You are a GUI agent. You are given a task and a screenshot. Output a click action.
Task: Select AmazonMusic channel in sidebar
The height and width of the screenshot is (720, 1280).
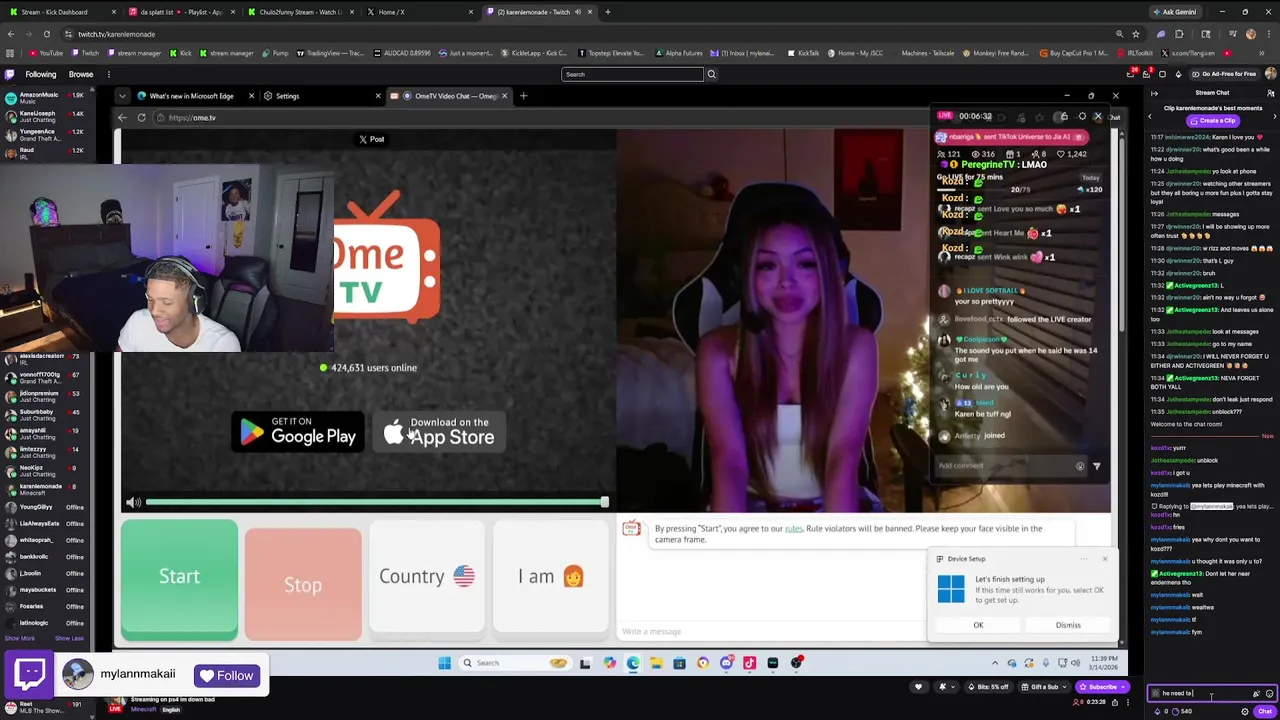pos(45,98)
